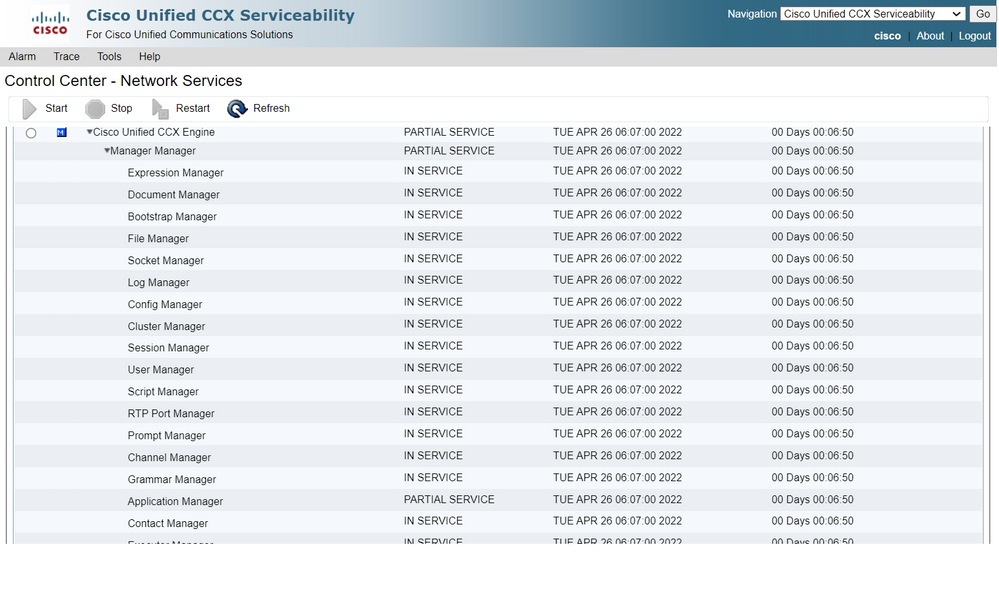Click the Cisco Unified CCX Serviceability title
The image size is (999, 602).
pos(220,15)
